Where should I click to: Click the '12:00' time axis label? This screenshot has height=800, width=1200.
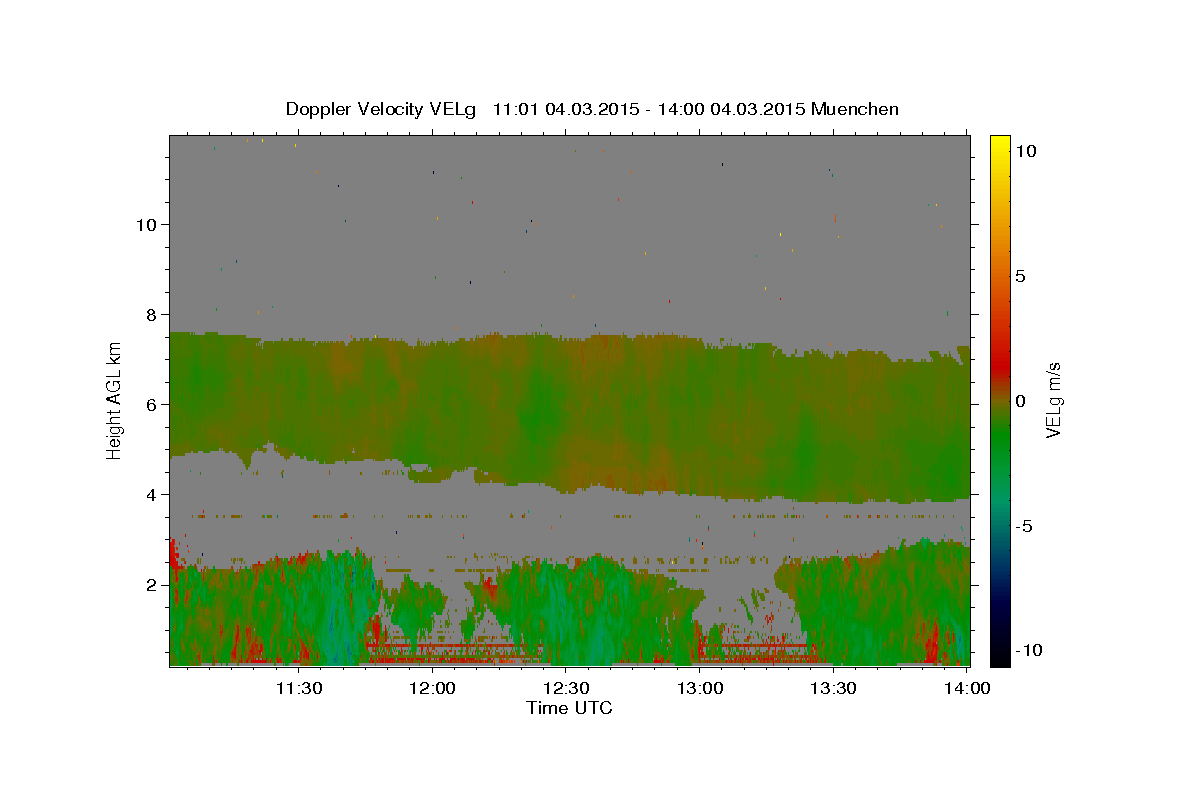432,688
